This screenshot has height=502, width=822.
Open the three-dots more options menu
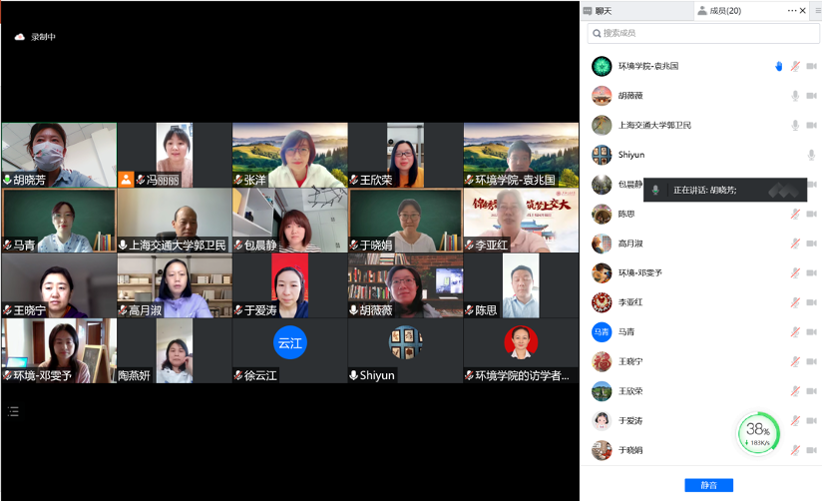(x=792, y=11)
